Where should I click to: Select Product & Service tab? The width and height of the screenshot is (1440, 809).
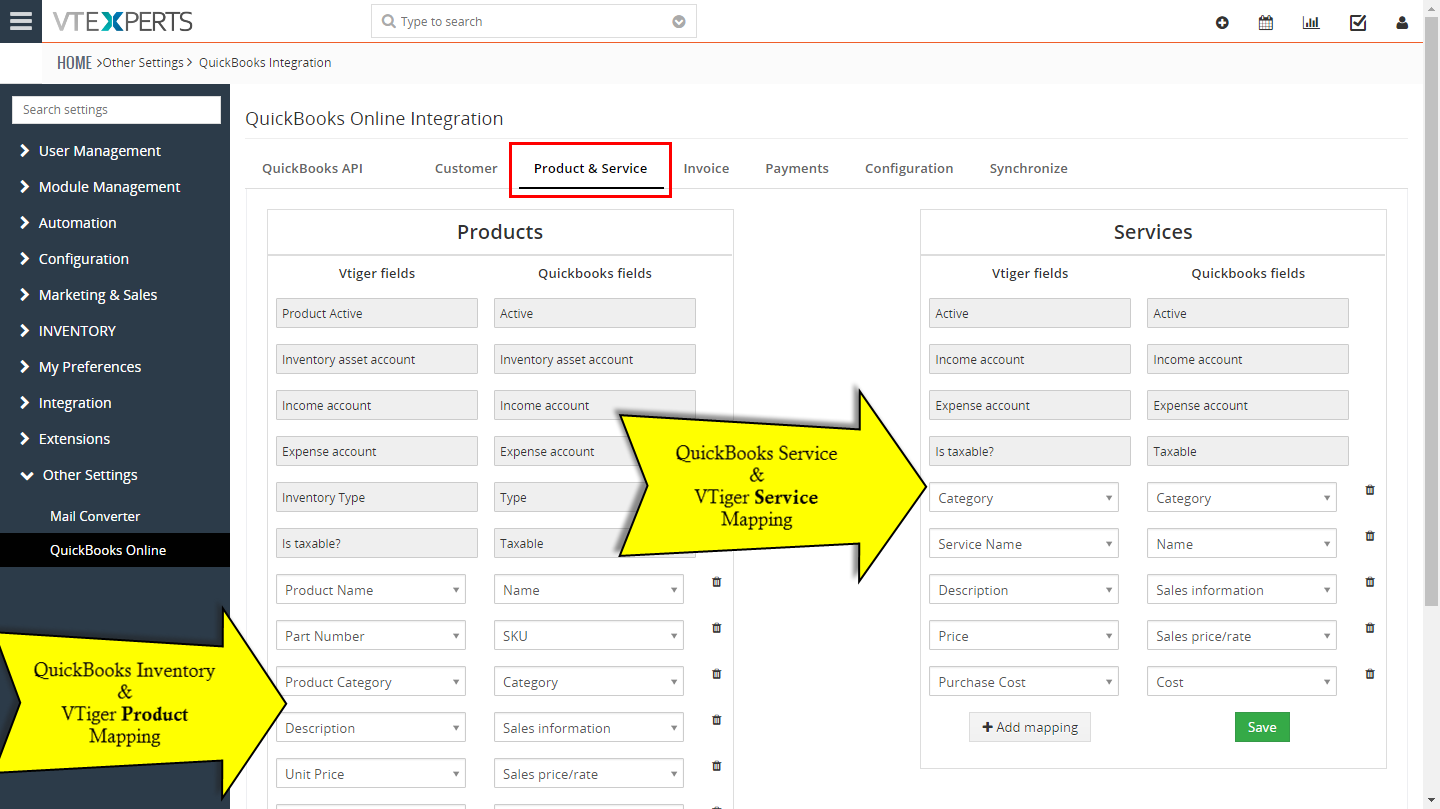click(x=590, y=168)
